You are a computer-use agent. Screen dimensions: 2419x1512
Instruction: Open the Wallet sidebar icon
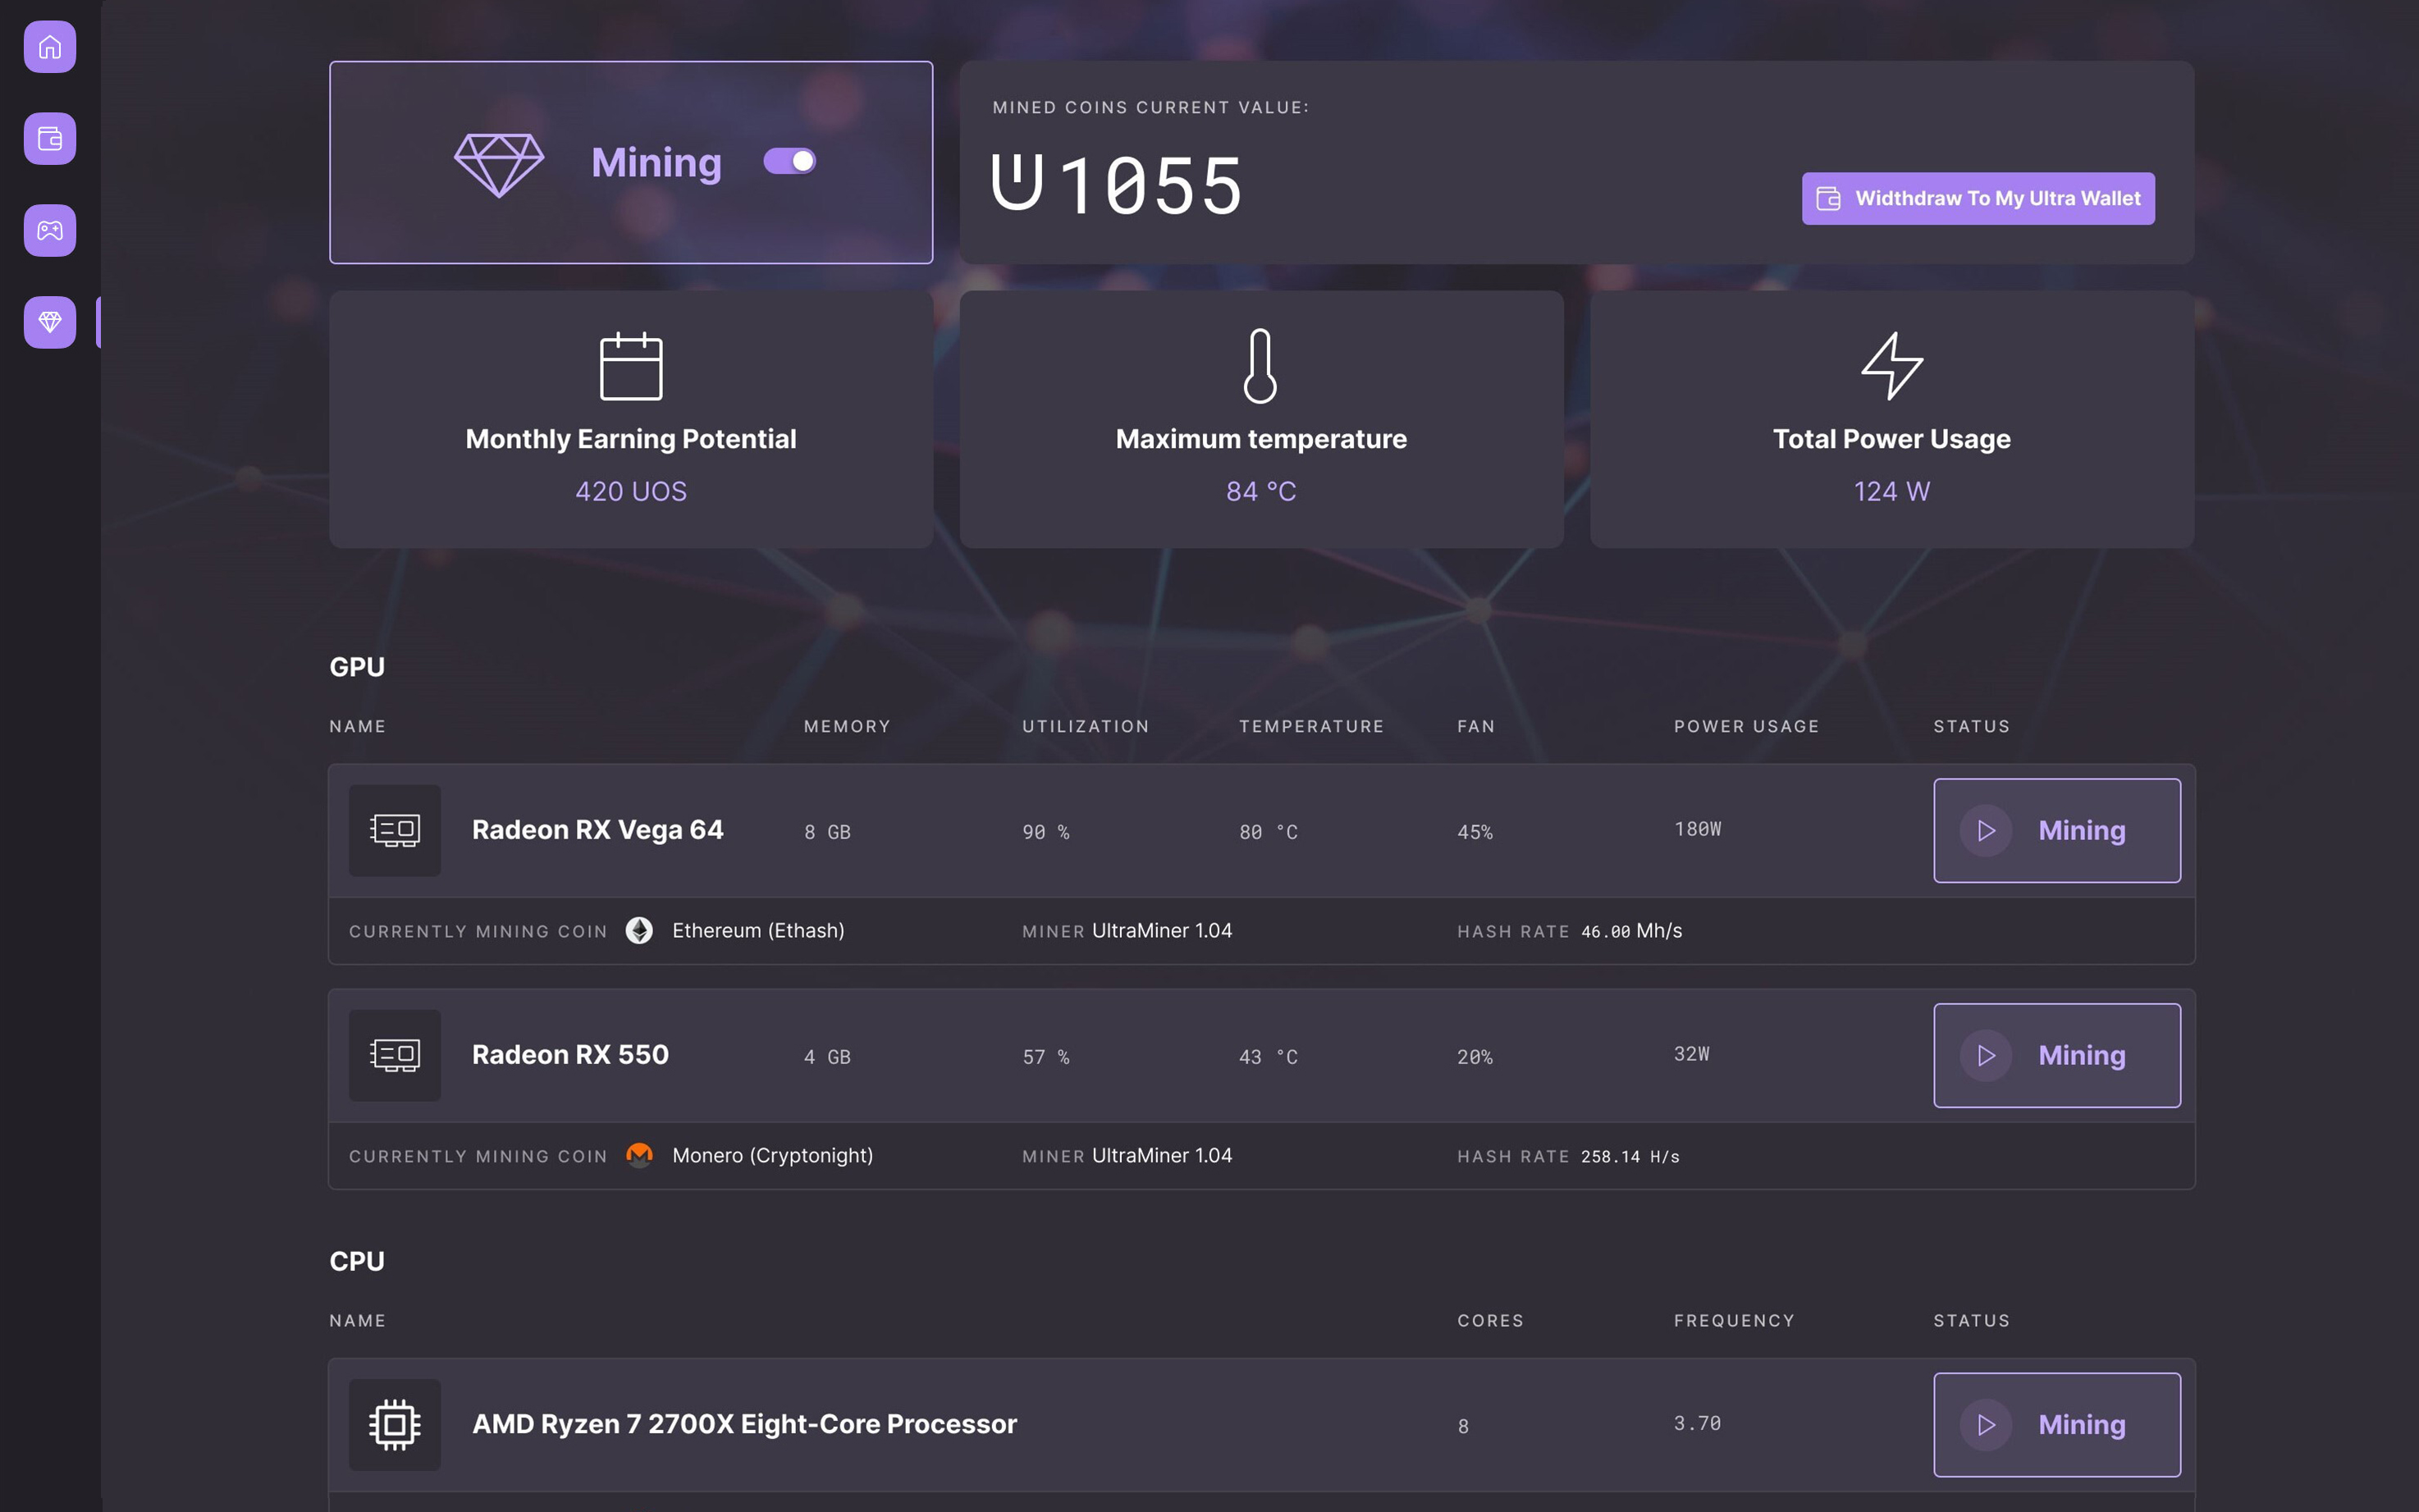[x=50, y=139]
